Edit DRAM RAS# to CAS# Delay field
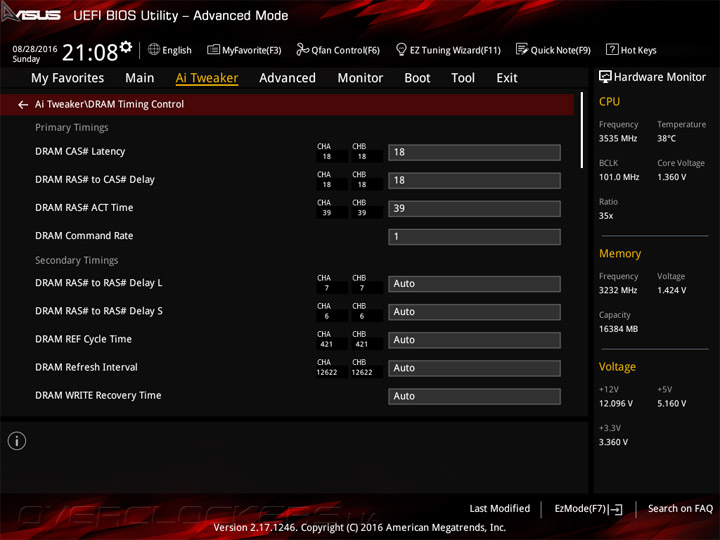This screenshot has width=720, height=540. click(474, 180)
